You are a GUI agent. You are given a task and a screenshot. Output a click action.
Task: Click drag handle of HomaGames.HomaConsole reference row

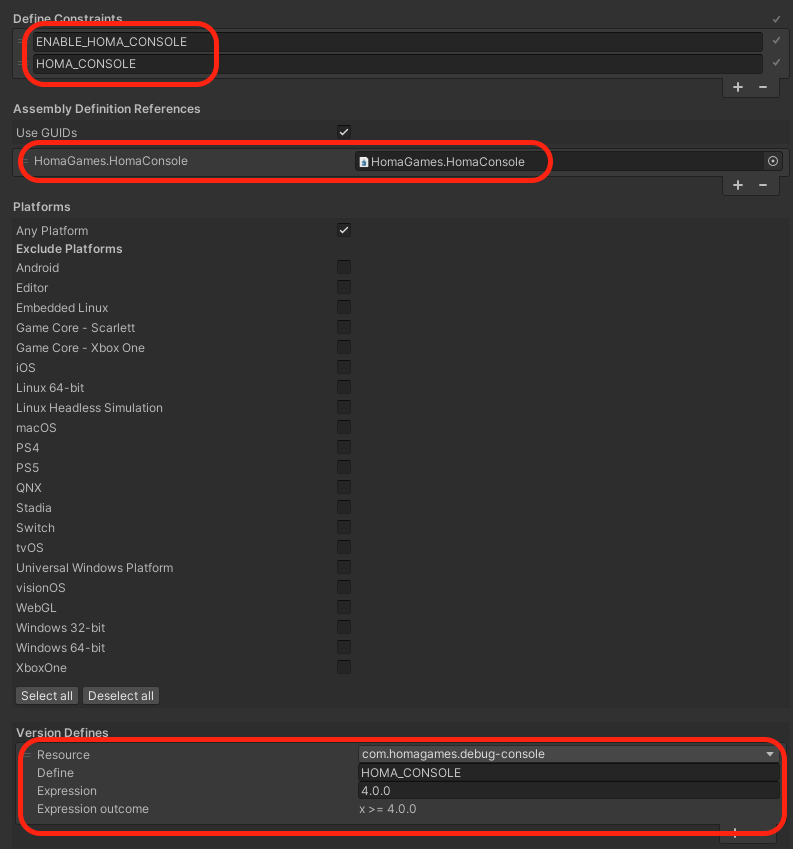click(x=24, y=161)
